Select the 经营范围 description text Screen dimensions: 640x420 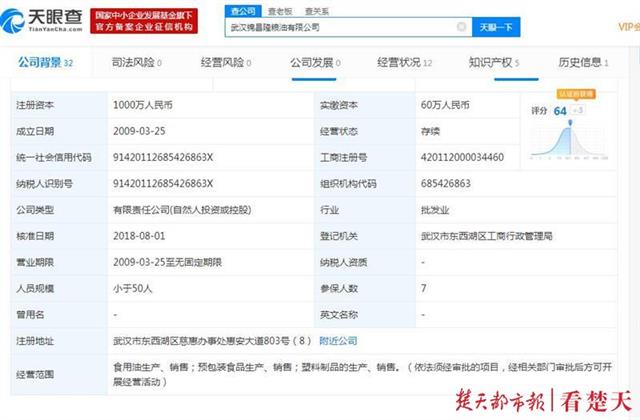(362, 374)
